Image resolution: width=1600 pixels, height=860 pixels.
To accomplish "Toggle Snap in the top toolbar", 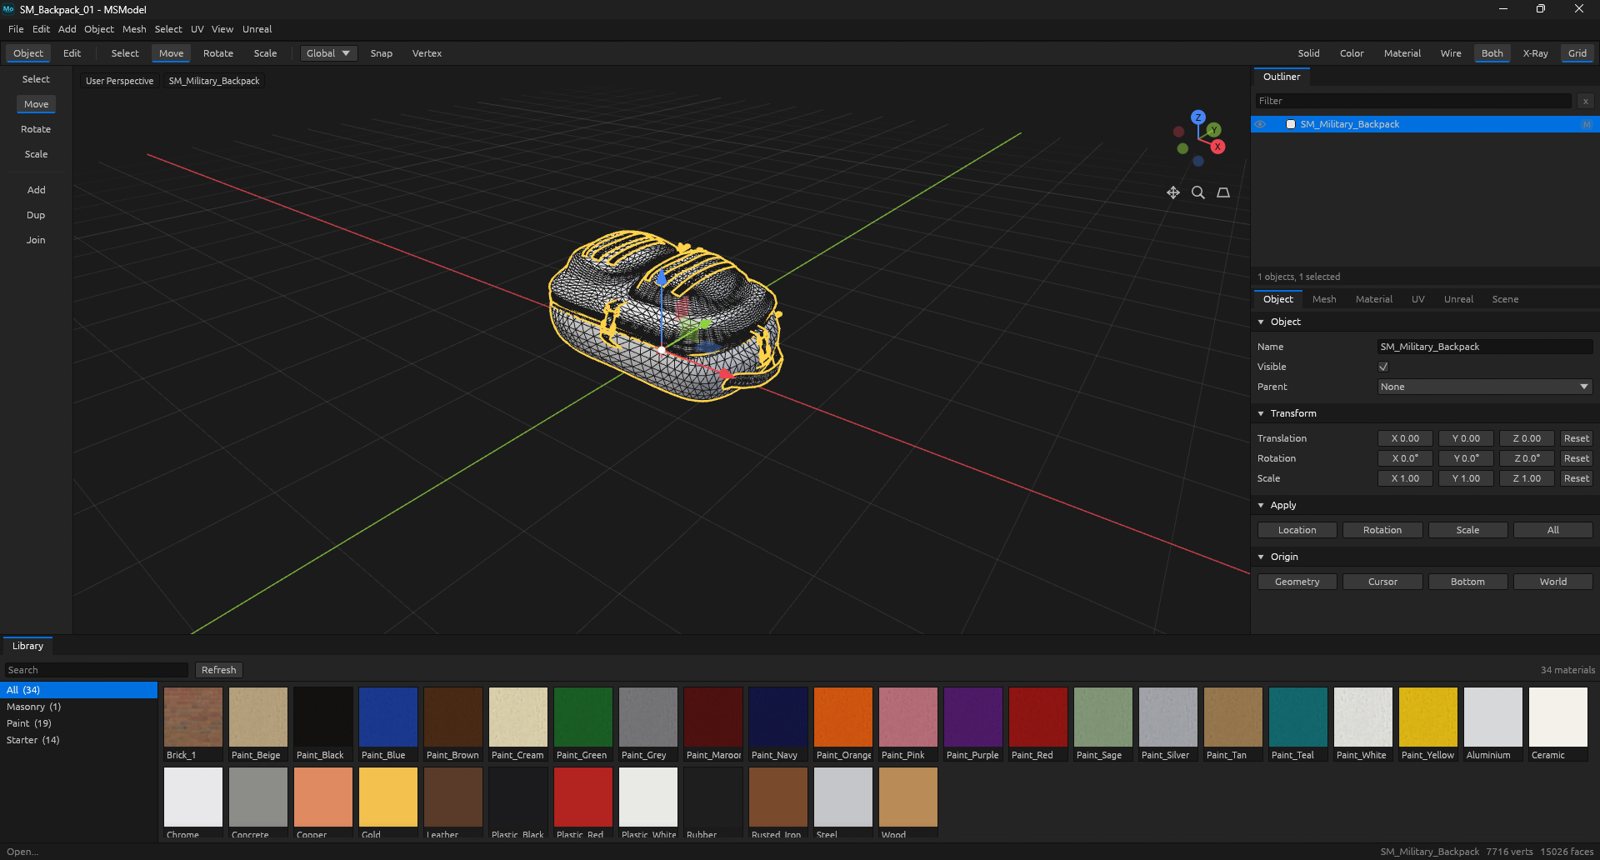I will pyautogui.click(x=381, y=53).
